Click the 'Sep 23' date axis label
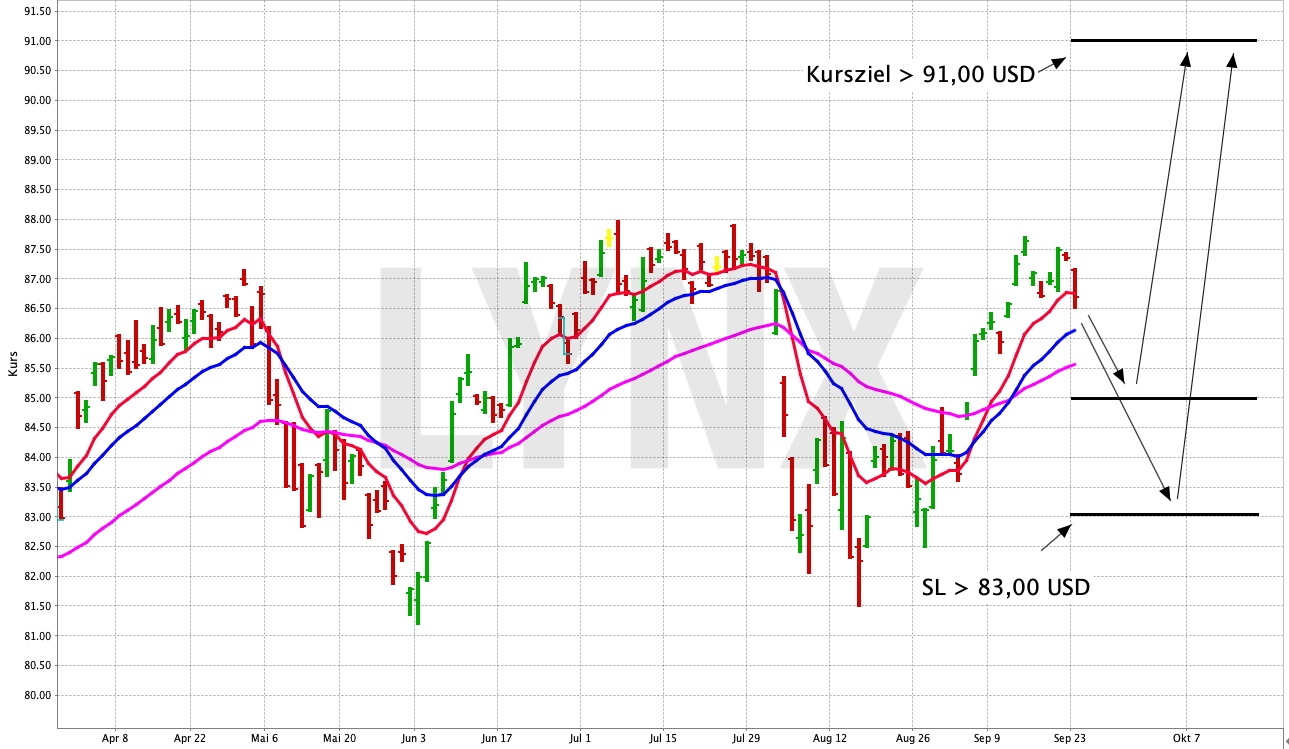 point(1070,739)
